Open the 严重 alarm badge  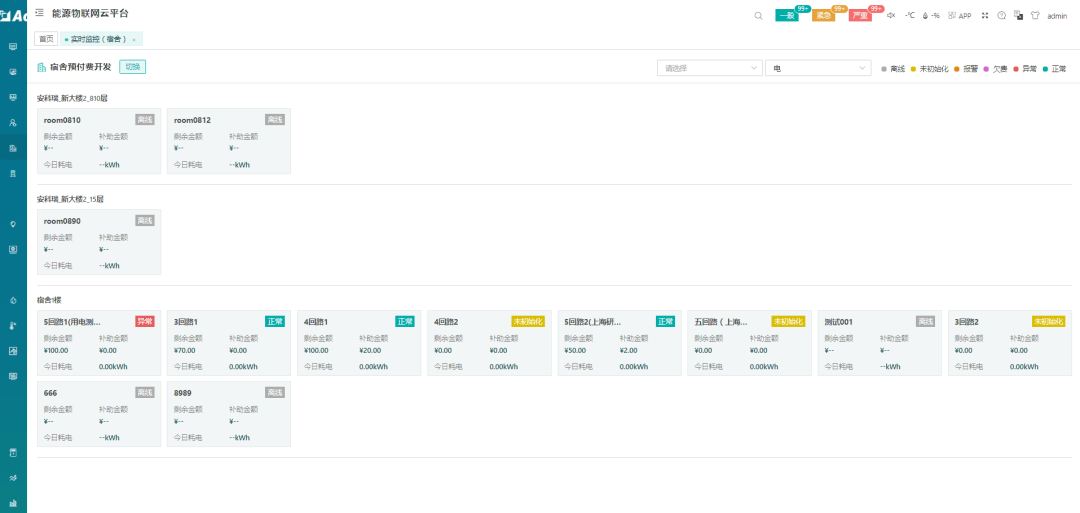(x=860, y=16)
